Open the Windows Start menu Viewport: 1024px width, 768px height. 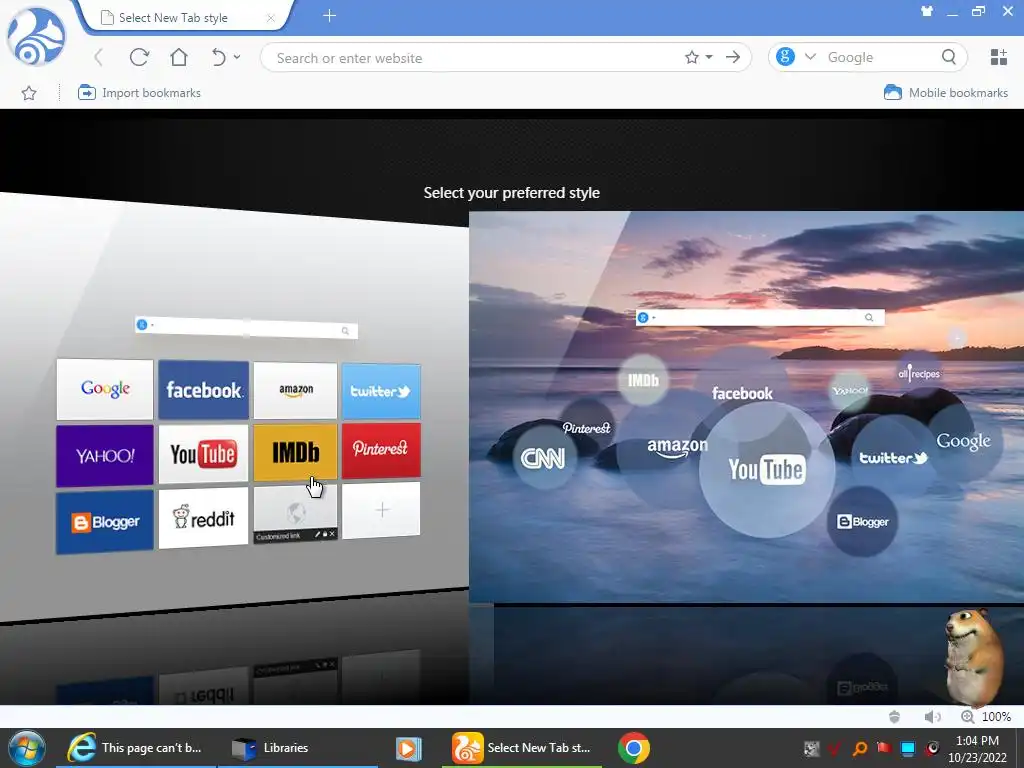[26, 748]
